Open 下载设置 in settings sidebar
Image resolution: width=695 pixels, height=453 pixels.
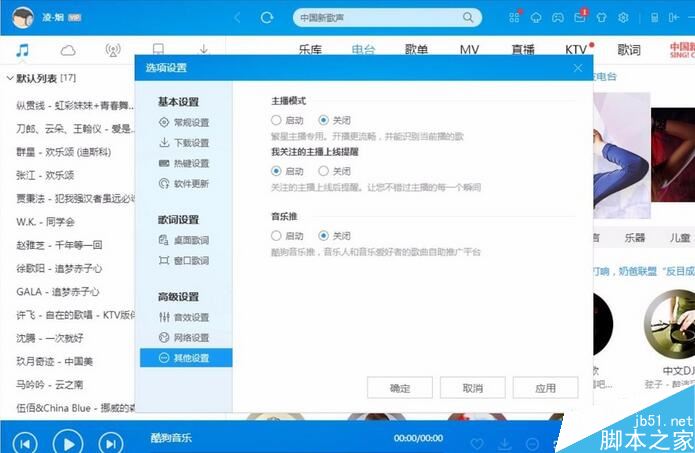[184, 143]
